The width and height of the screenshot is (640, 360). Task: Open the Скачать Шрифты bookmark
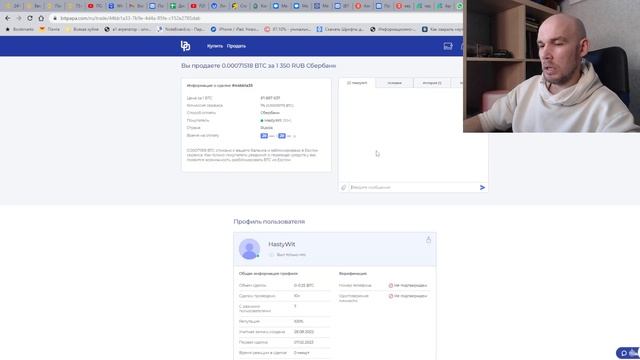pyautogui.click(x=340, y=29)
